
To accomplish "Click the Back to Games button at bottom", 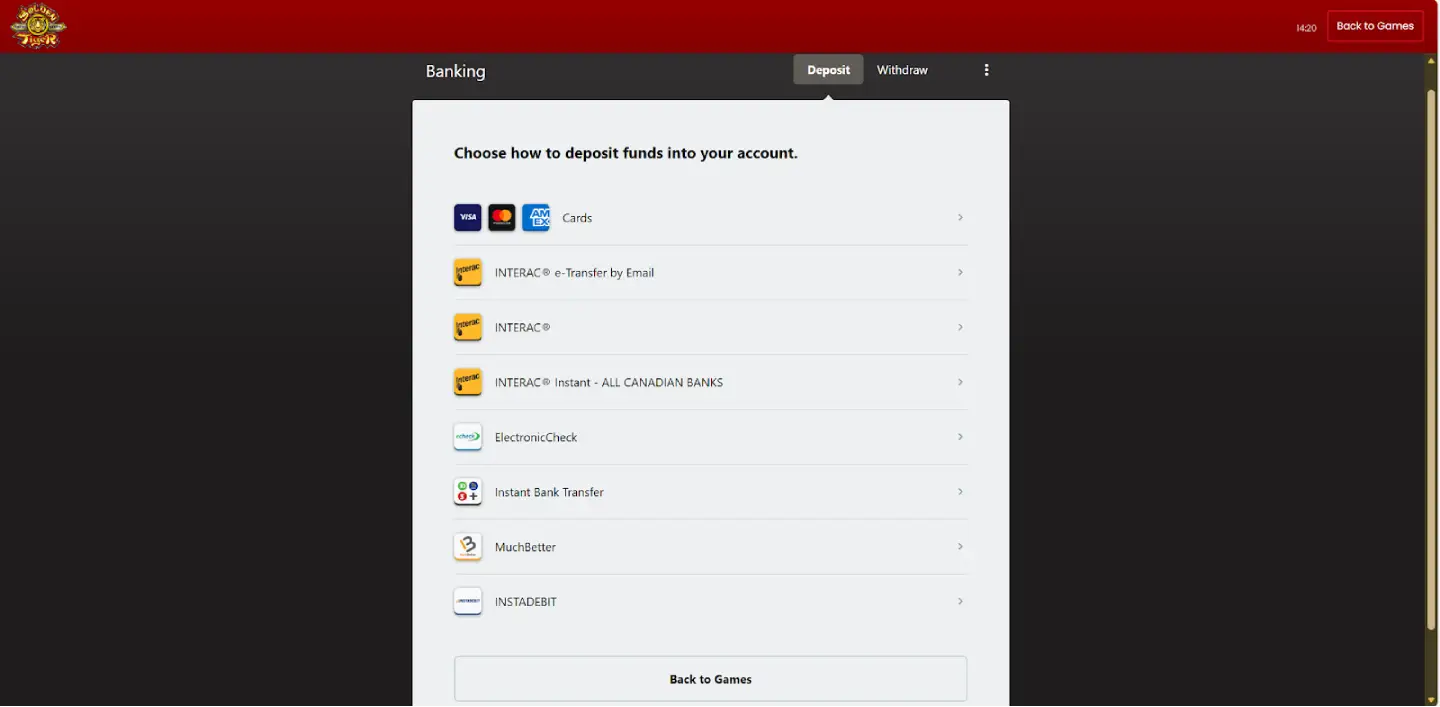I will coord(710,678).
